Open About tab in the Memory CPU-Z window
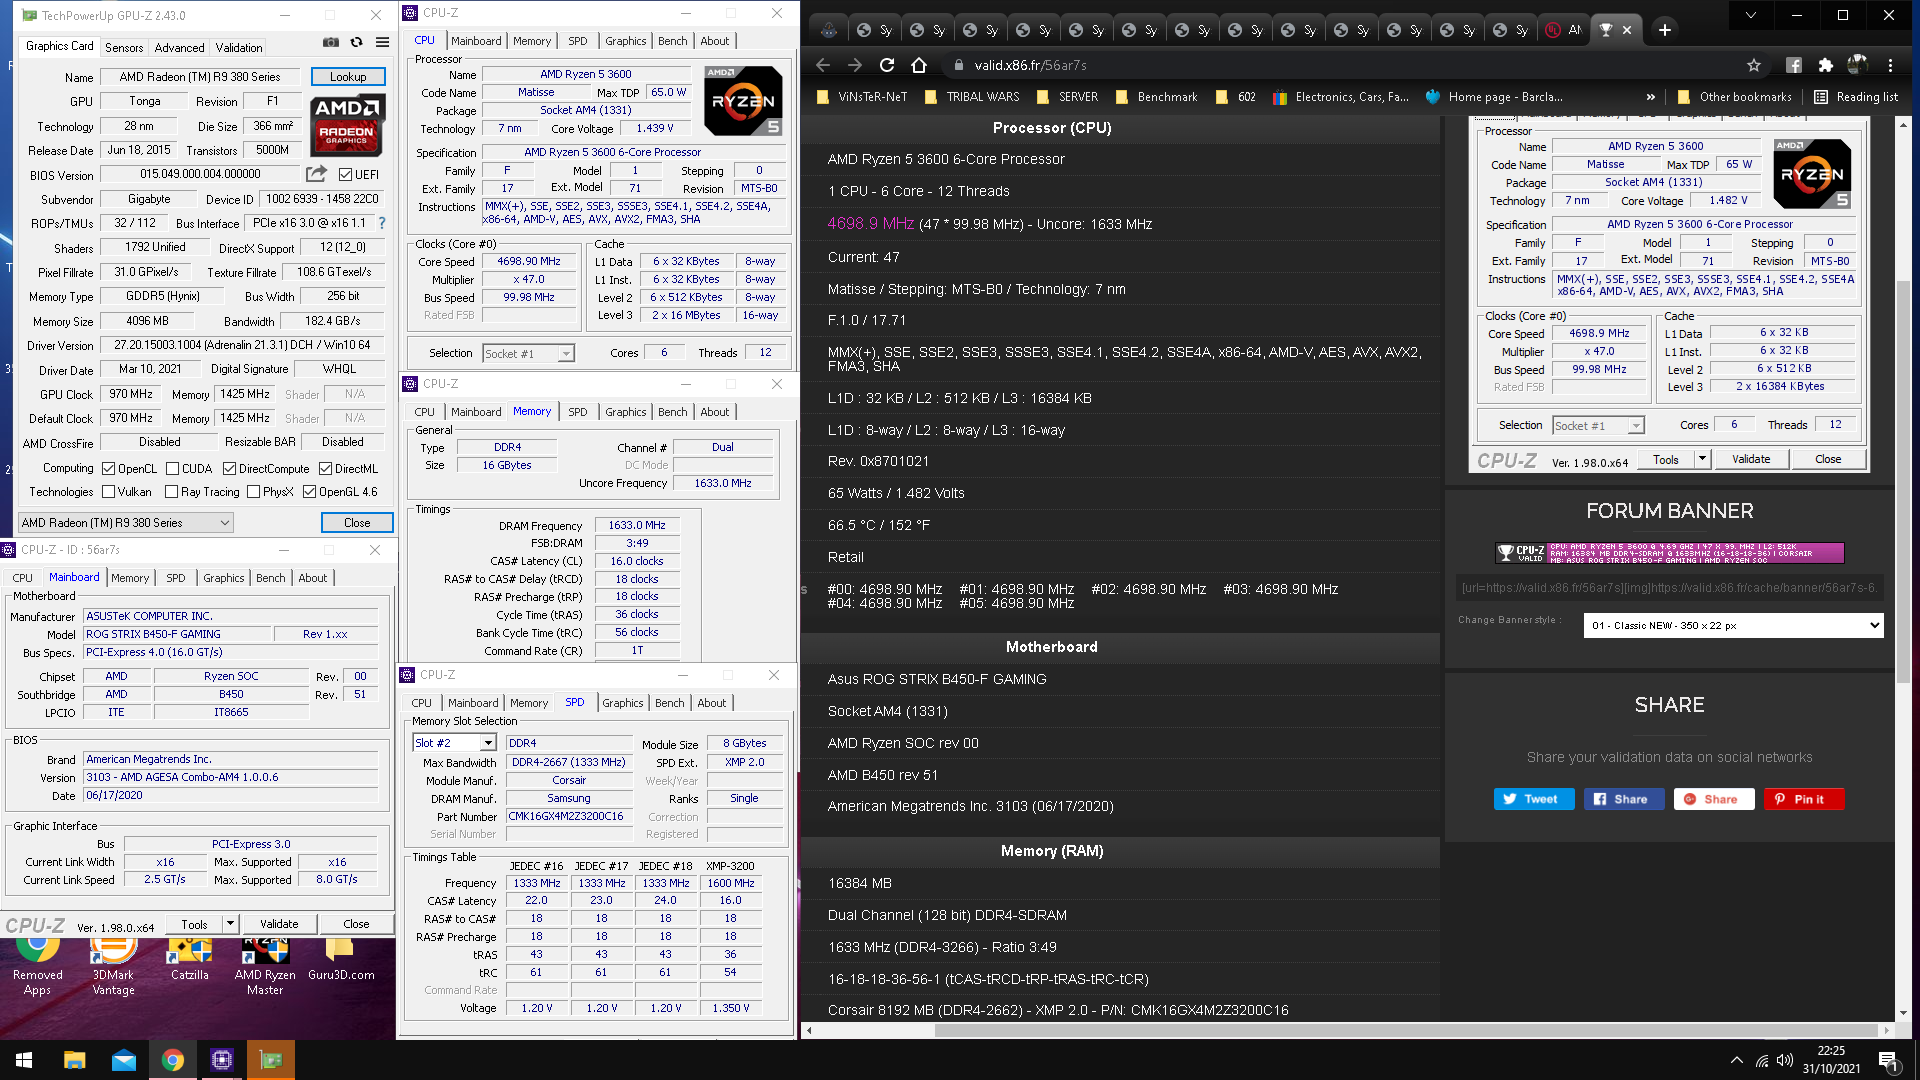 [715, 412]
